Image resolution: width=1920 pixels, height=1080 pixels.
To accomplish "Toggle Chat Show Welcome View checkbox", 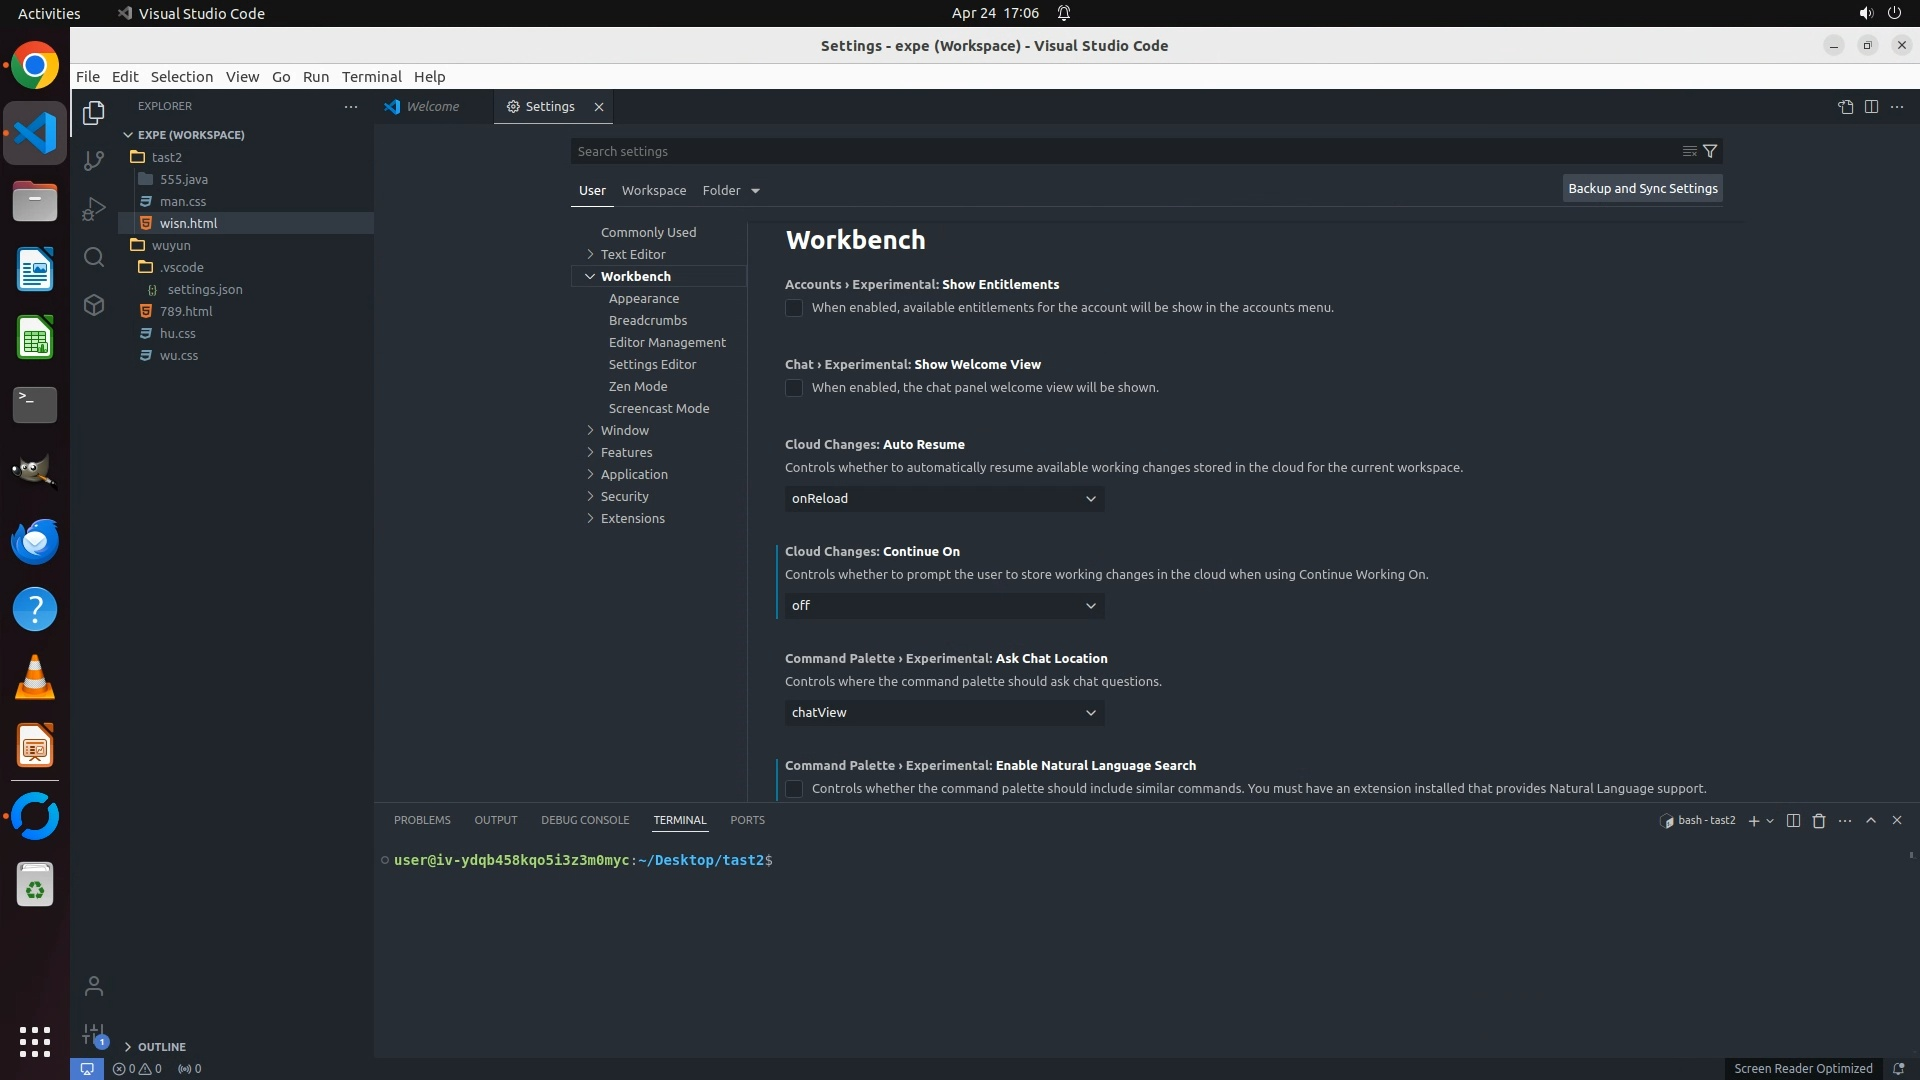I will (794, 388).
